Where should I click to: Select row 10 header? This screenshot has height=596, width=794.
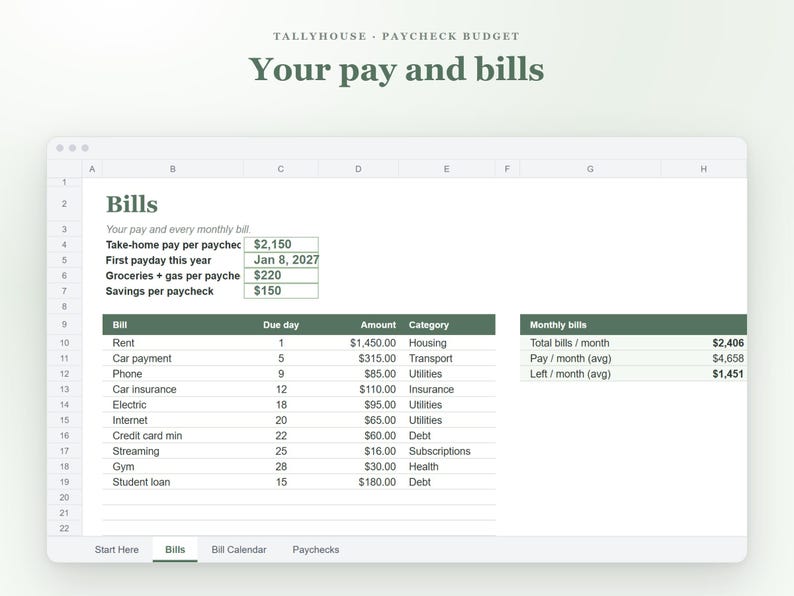coord(64,343)
